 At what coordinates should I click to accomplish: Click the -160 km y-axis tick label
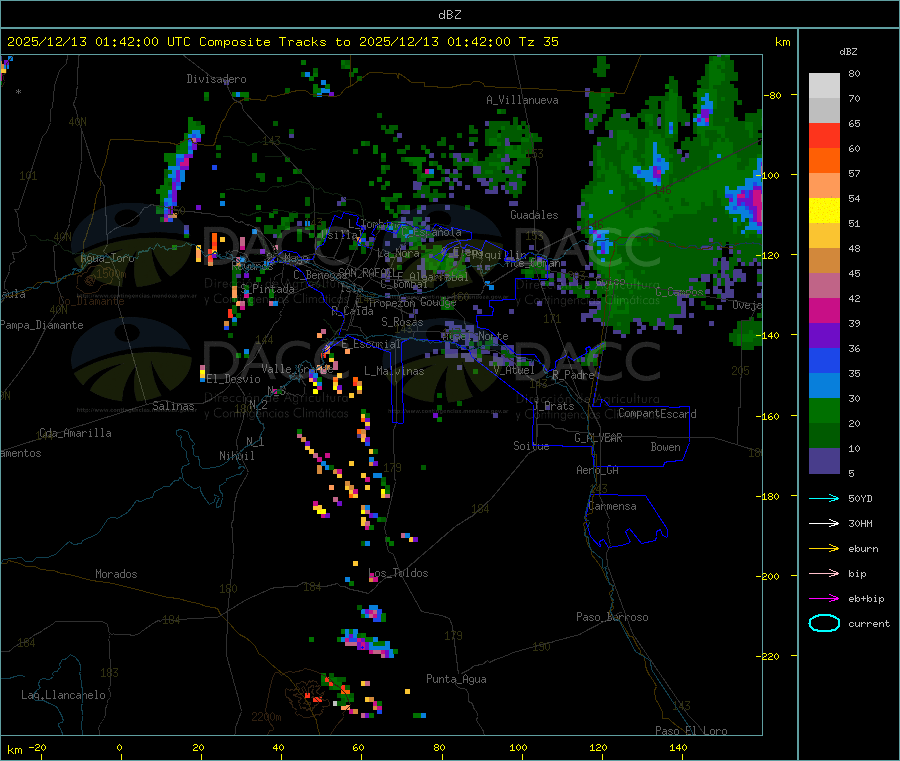point(770,416)
